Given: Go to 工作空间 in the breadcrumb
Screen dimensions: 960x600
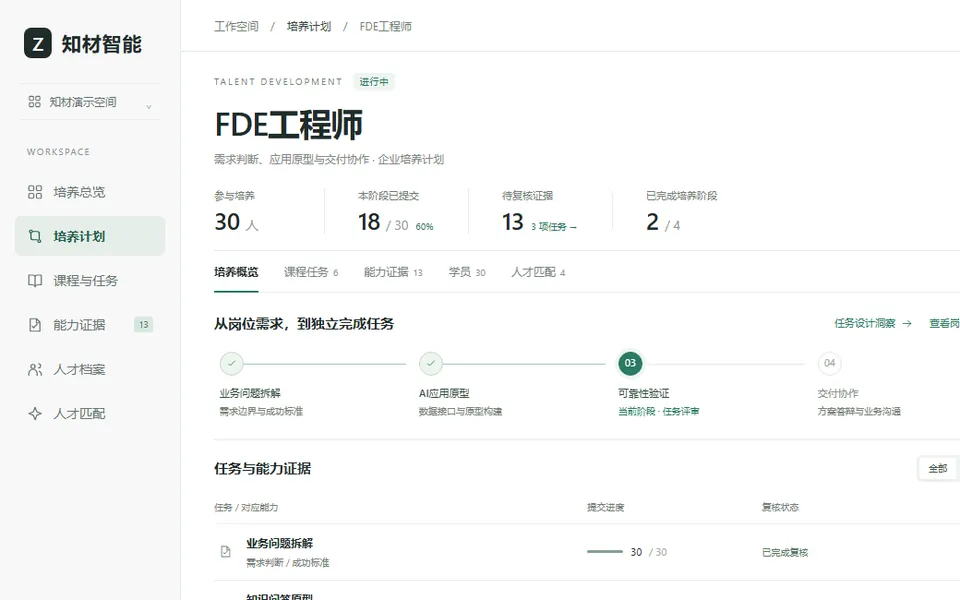Looking at the screenshot, I should tap(236, 26).
